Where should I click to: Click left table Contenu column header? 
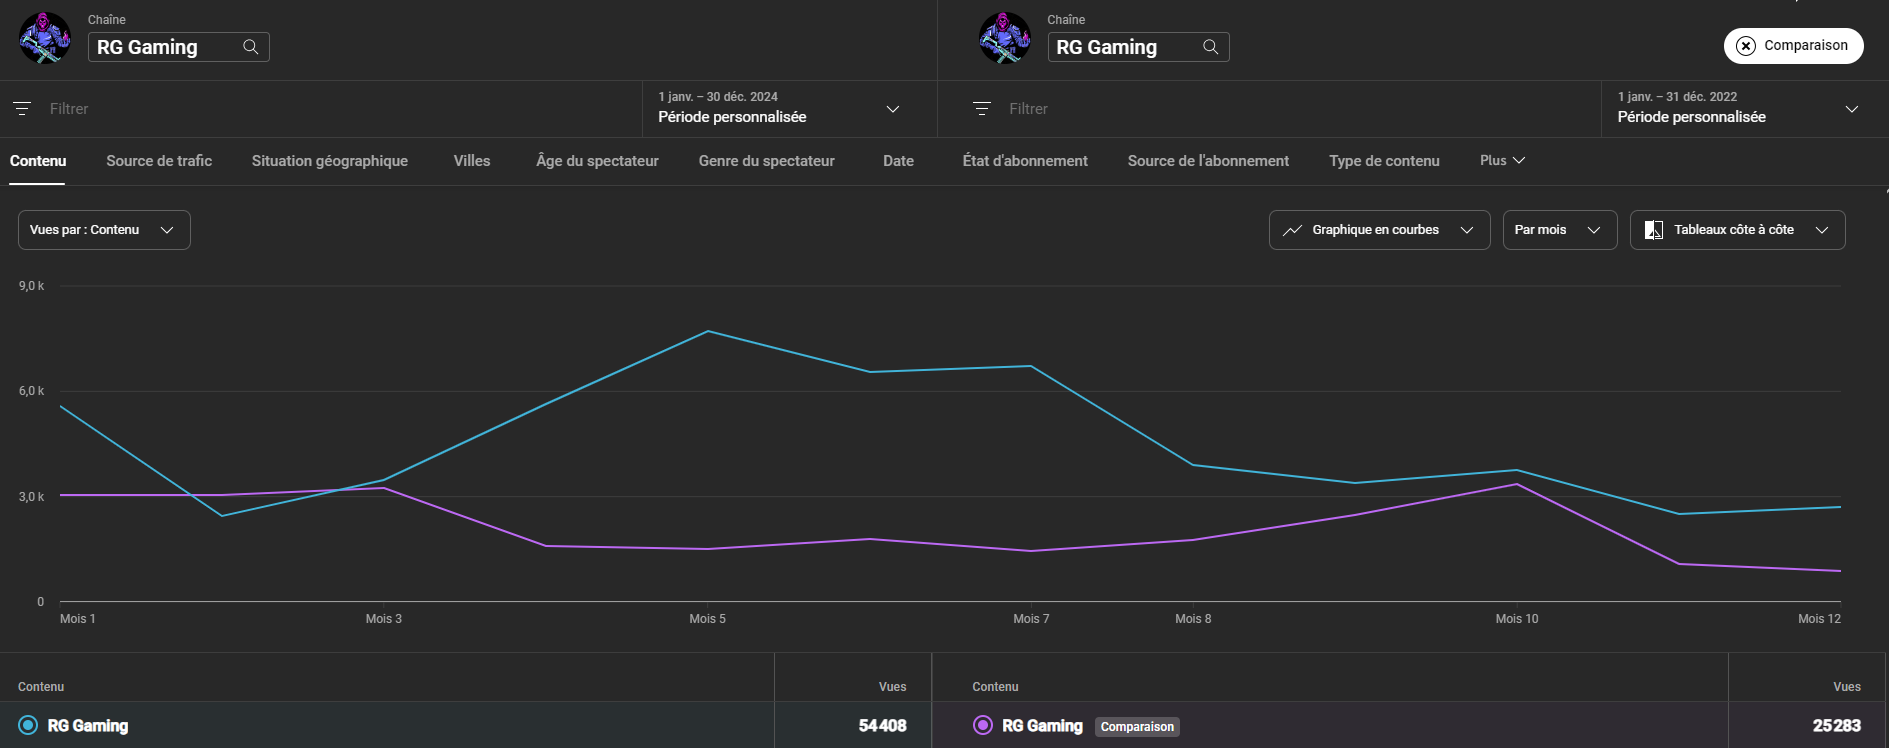[x=41, y=687]
